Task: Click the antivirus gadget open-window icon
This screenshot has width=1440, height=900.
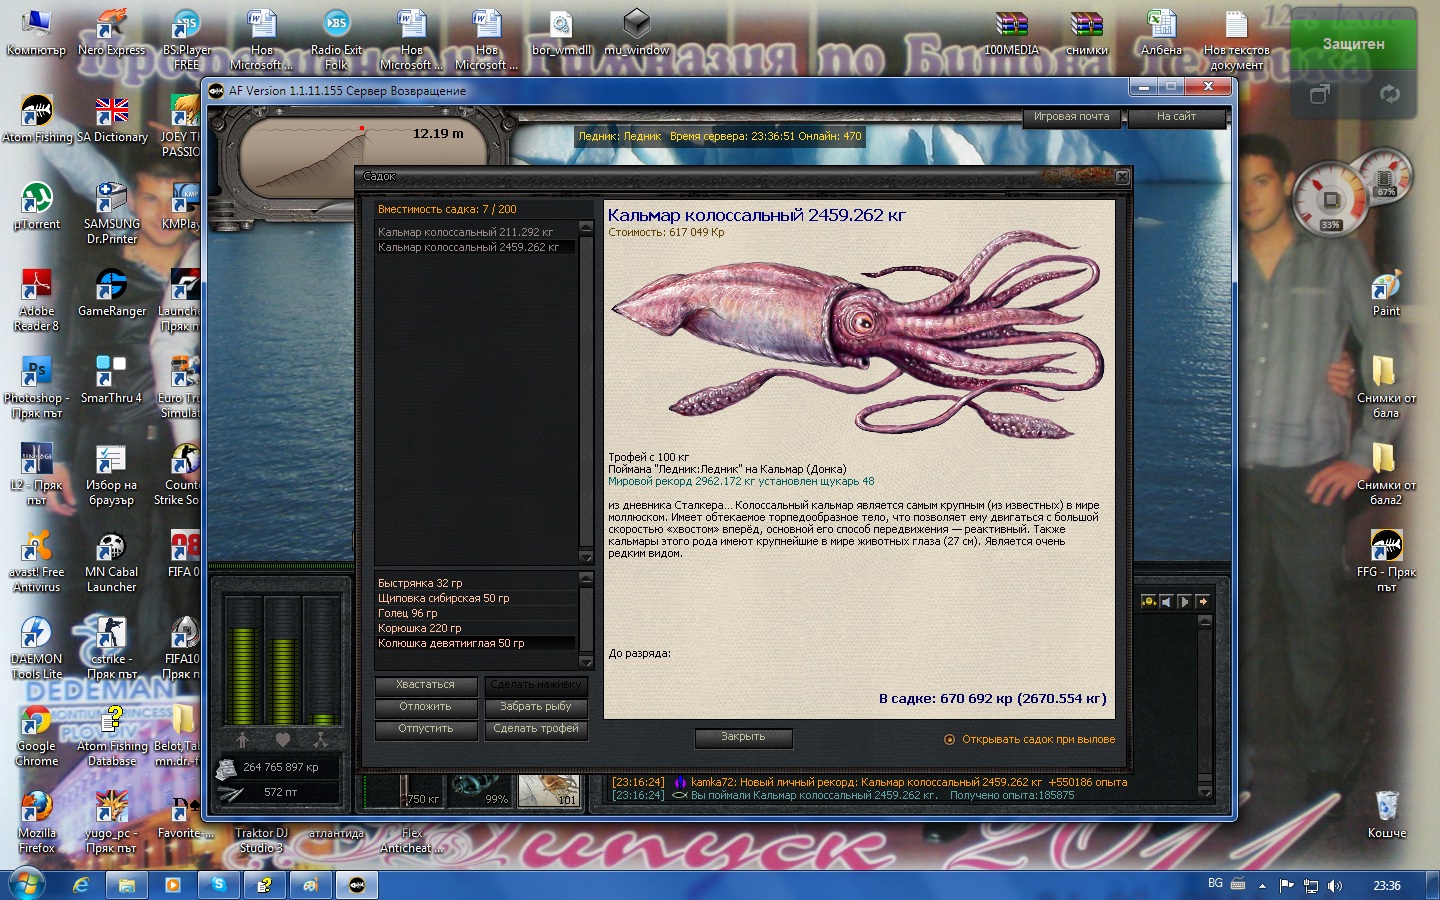Action: pyautogui.click(x=1320, y=94)
